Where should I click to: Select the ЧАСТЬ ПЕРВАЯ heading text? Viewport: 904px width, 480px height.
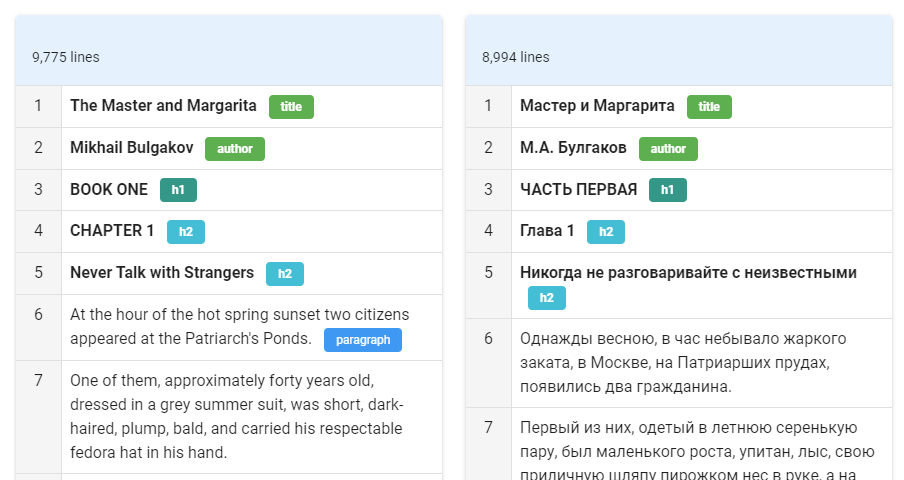click(578, 189)
